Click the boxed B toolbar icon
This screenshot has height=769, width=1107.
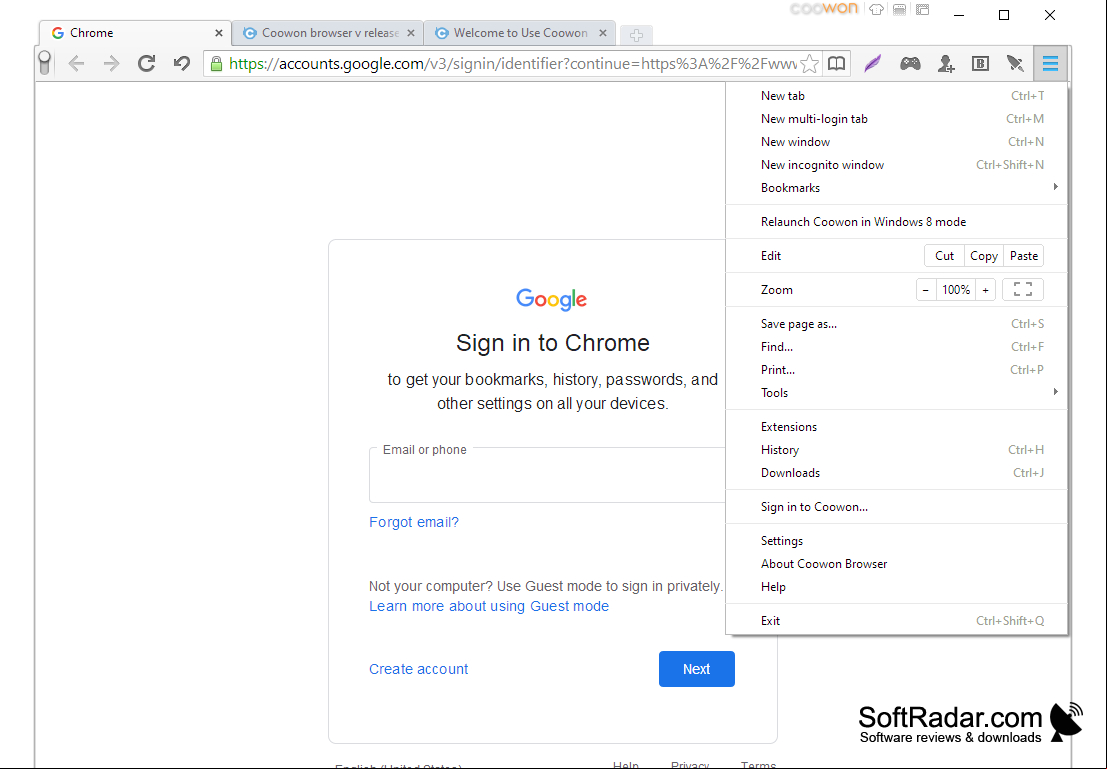(x=980, y=64)
